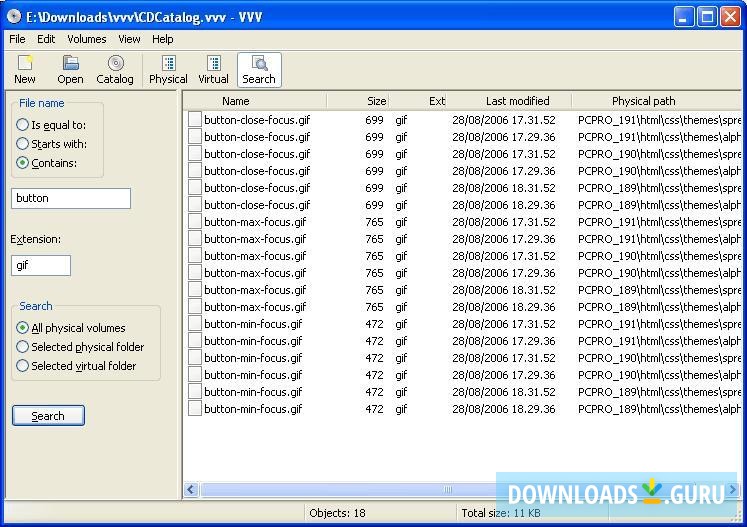Open the Volumes menu

(87, 39)
